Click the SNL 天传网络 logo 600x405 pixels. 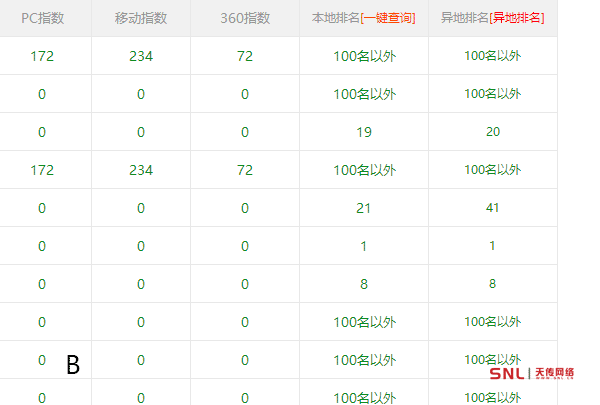point(532,373)
